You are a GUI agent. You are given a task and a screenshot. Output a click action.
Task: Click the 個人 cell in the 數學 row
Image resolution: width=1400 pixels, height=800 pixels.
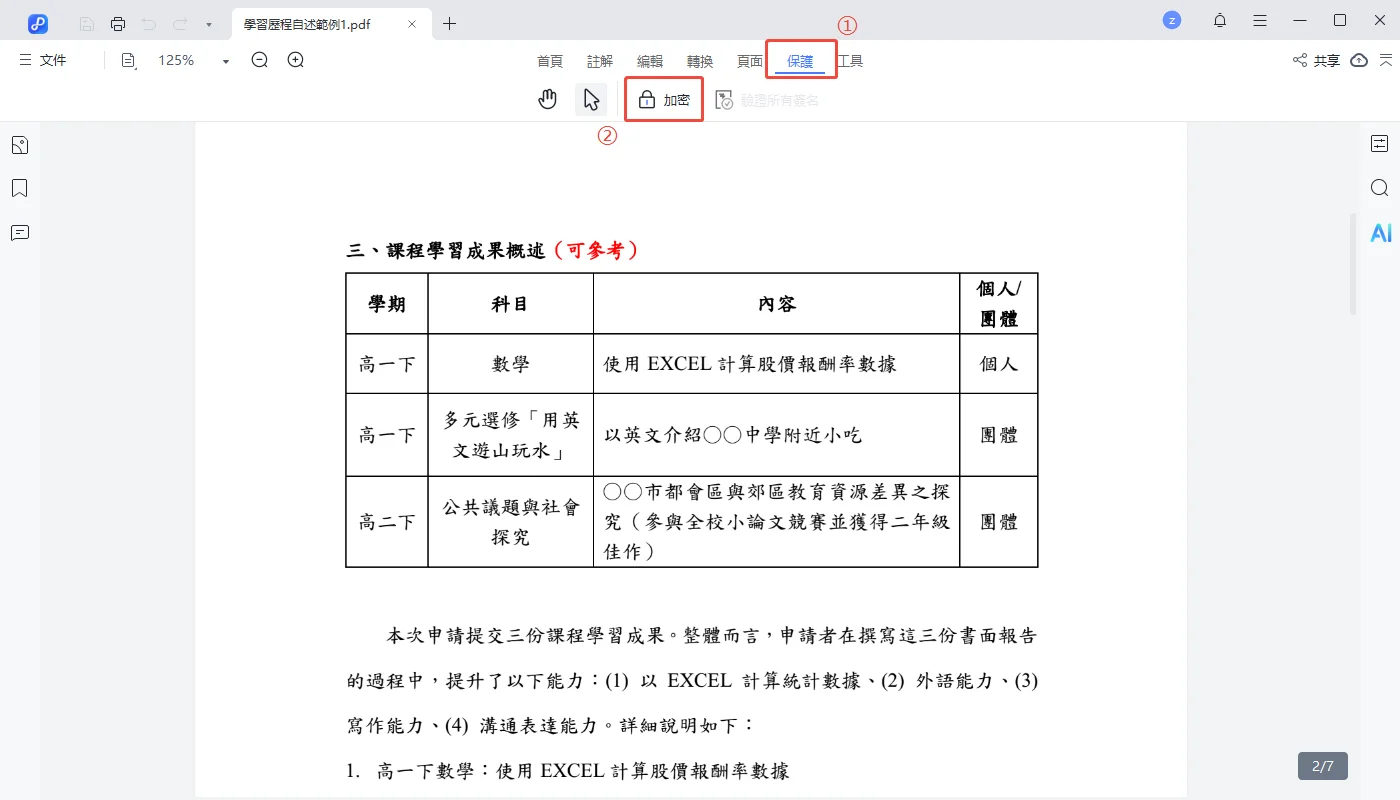[x=999, y=364]
